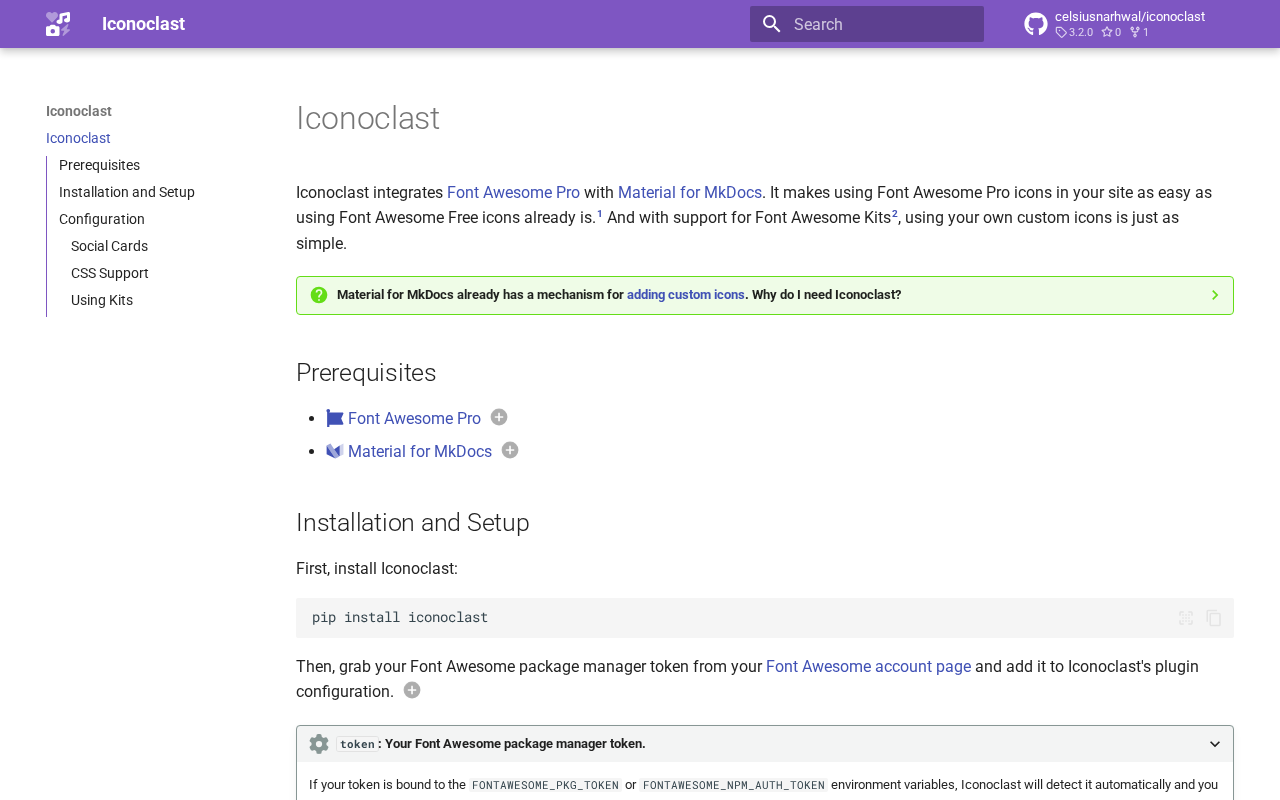Collapse the token configuration admonition
The image size is (1280, 800).
pyautogui.click(x=1215, y=744)
